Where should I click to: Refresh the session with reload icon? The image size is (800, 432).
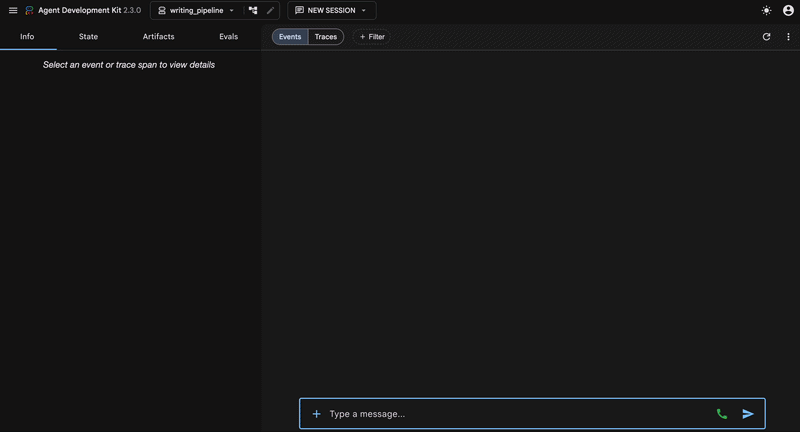point(766,37)
